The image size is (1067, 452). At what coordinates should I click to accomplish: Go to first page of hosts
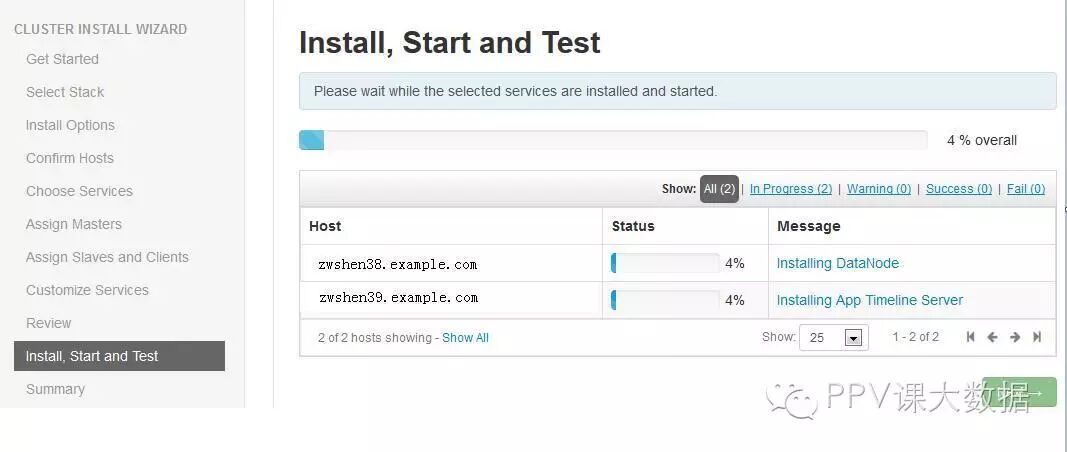[x=970, y=337]
